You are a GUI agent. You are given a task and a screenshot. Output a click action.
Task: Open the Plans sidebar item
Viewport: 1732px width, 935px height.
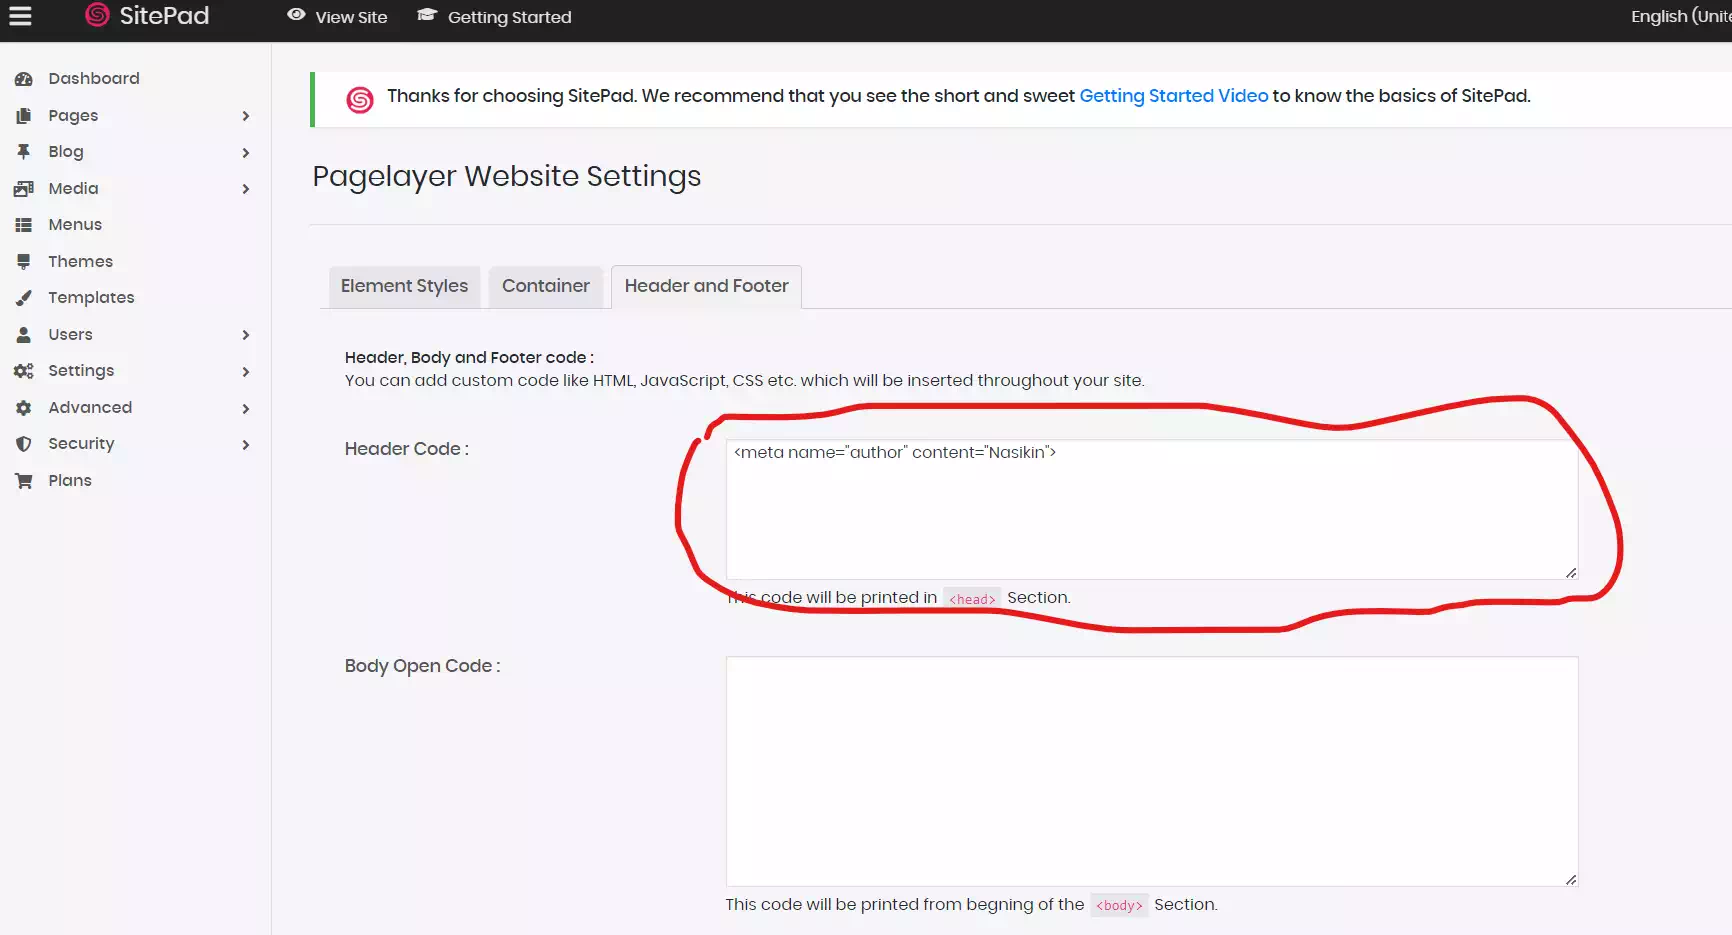point(70,481)
